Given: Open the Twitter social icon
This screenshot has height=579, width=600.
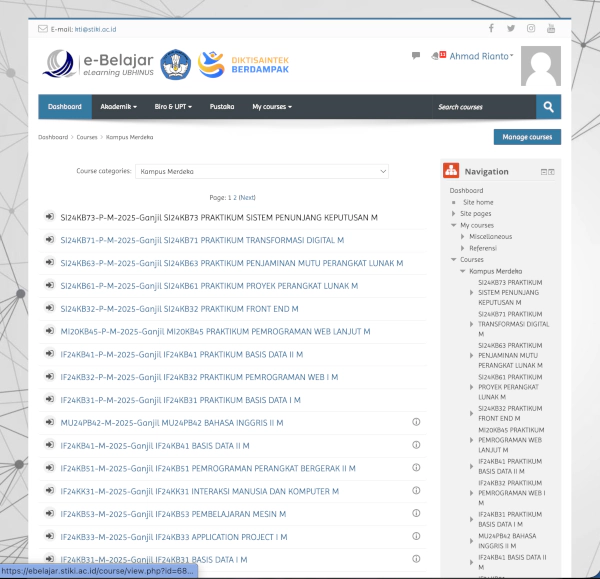Looking at the screenshot, I should 511,28.
